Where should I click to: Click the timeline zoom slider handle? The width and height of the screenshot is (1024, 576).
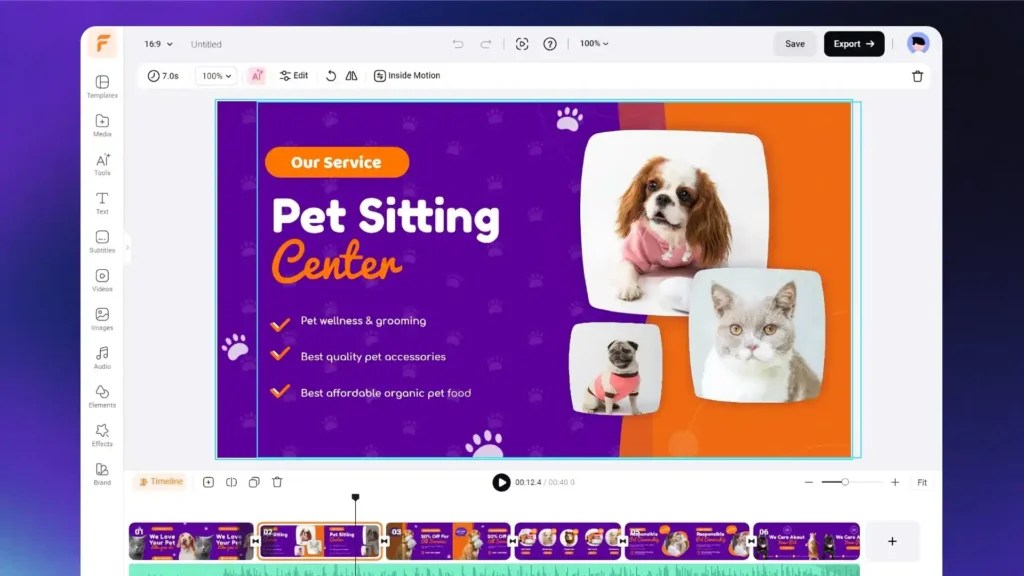(x=845, y=482)
